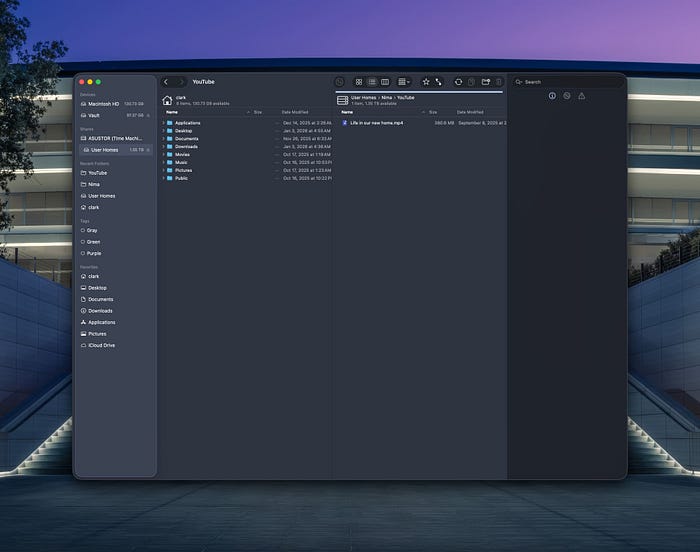Screen dimensions: 700x552
Task: Open the Favorites star toolbar button
Action: 426,82
